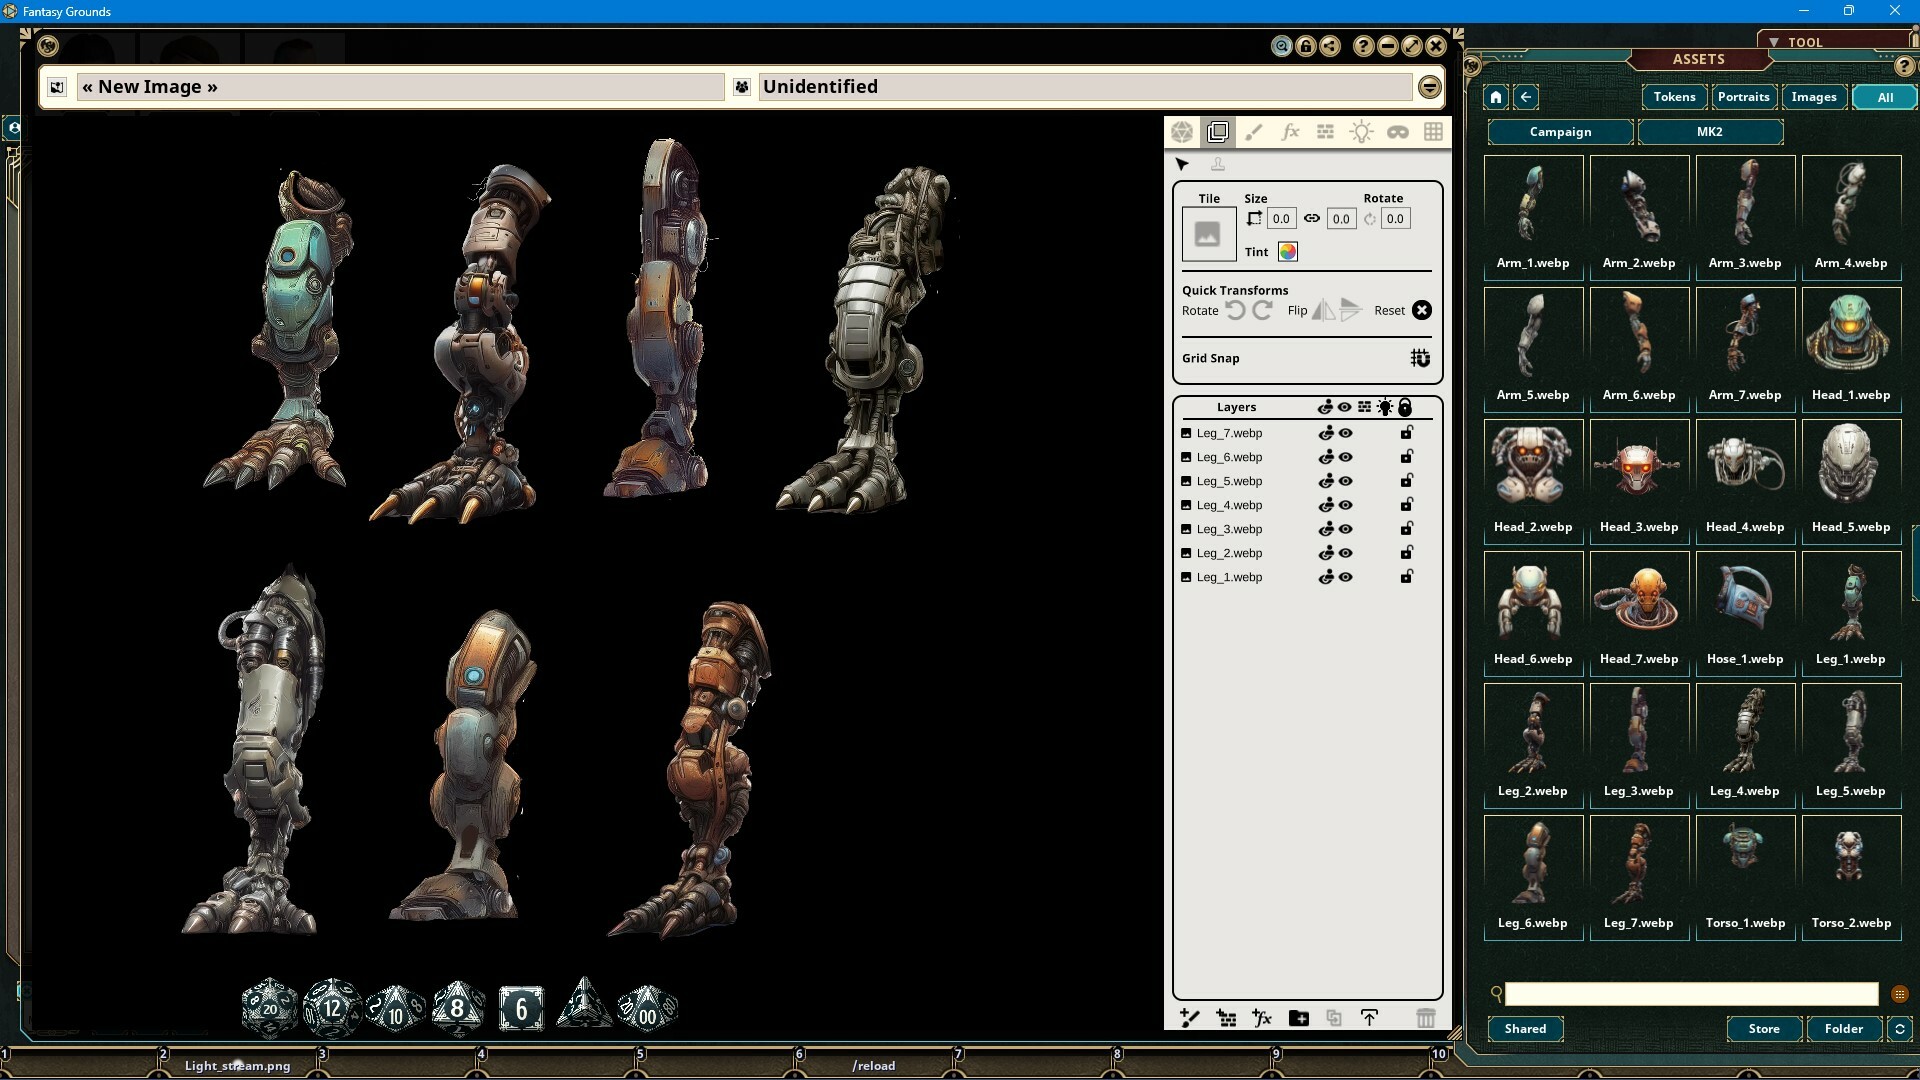Viewport: 1920px width, 1080px height.
Task: Select the Head_2.webp asset thumbnail
Action: click(1533, 465)
